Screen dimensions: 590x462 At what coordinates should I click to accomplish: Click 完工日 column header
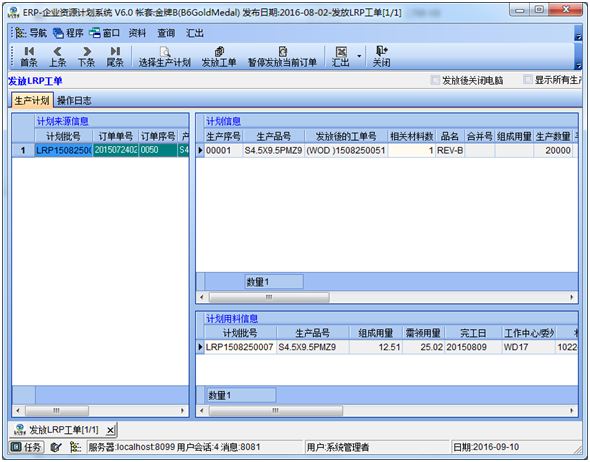pyautogui.click(x=473, y=333)
